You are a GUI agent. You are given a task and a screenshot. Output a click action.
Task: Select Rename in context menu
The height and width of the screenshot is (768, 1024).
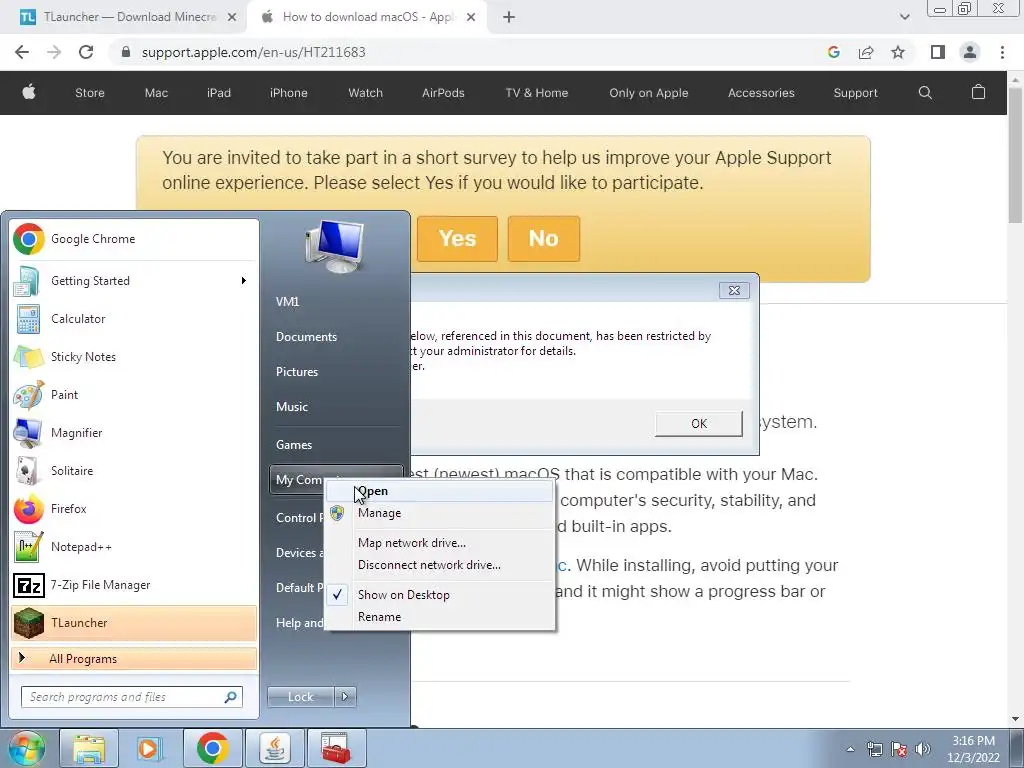pyautogui.click(x=440, y=617)
